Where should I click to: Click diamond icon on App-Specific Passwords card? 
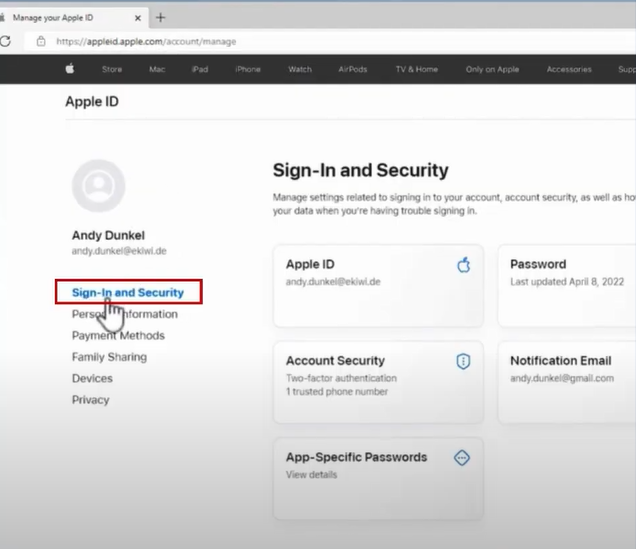click(x=462, y=457)
